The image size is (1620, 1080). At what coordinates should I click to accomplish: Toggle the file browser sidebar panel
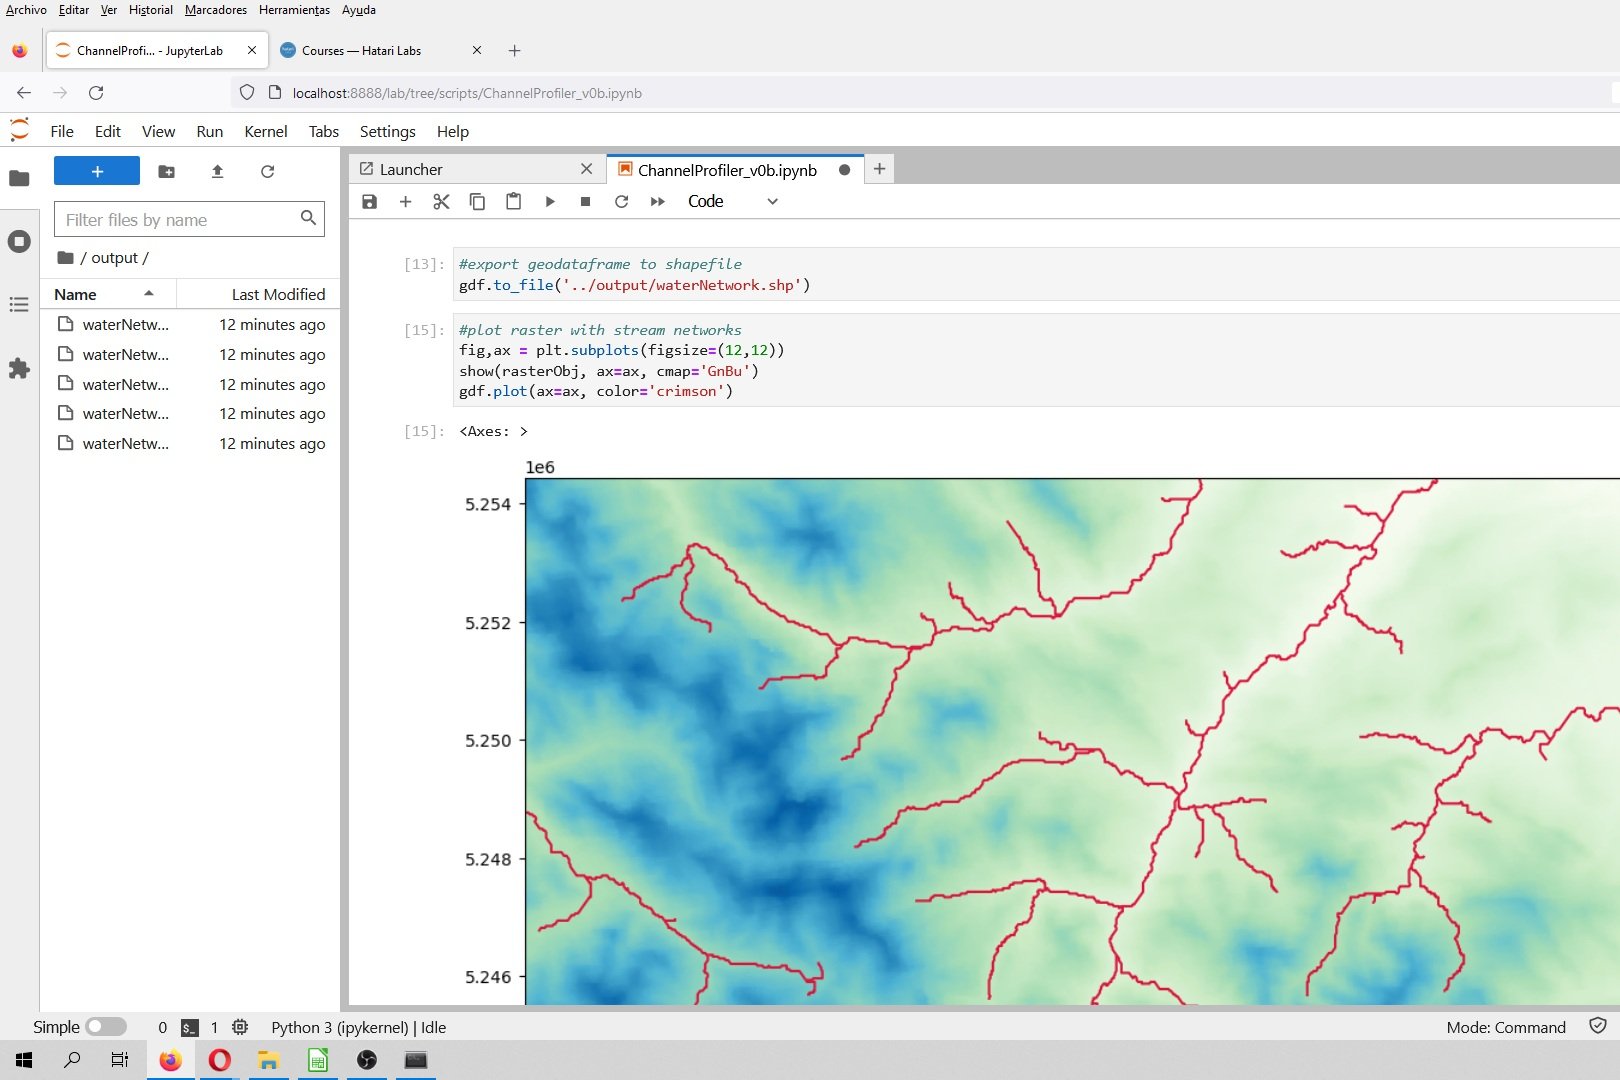coord(19,178)
